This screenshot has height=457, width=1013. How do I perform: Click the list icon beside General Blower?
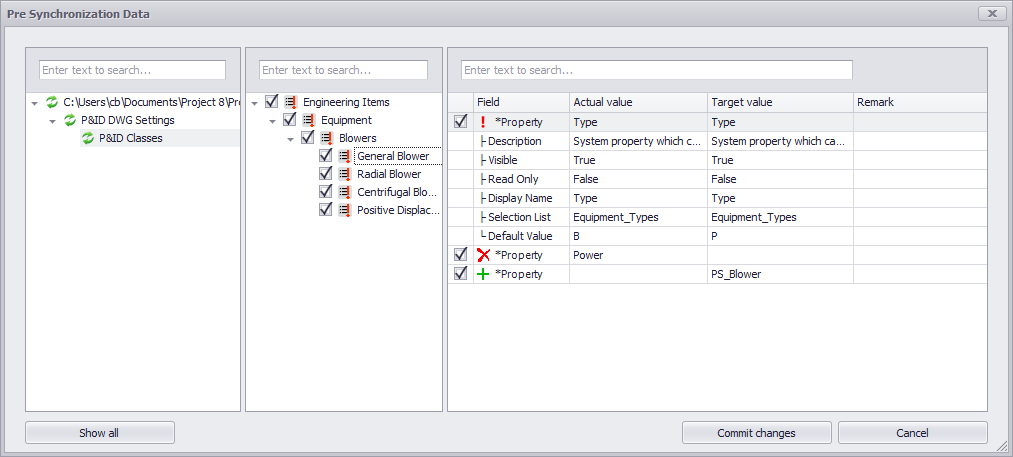(x=344, y=156)
